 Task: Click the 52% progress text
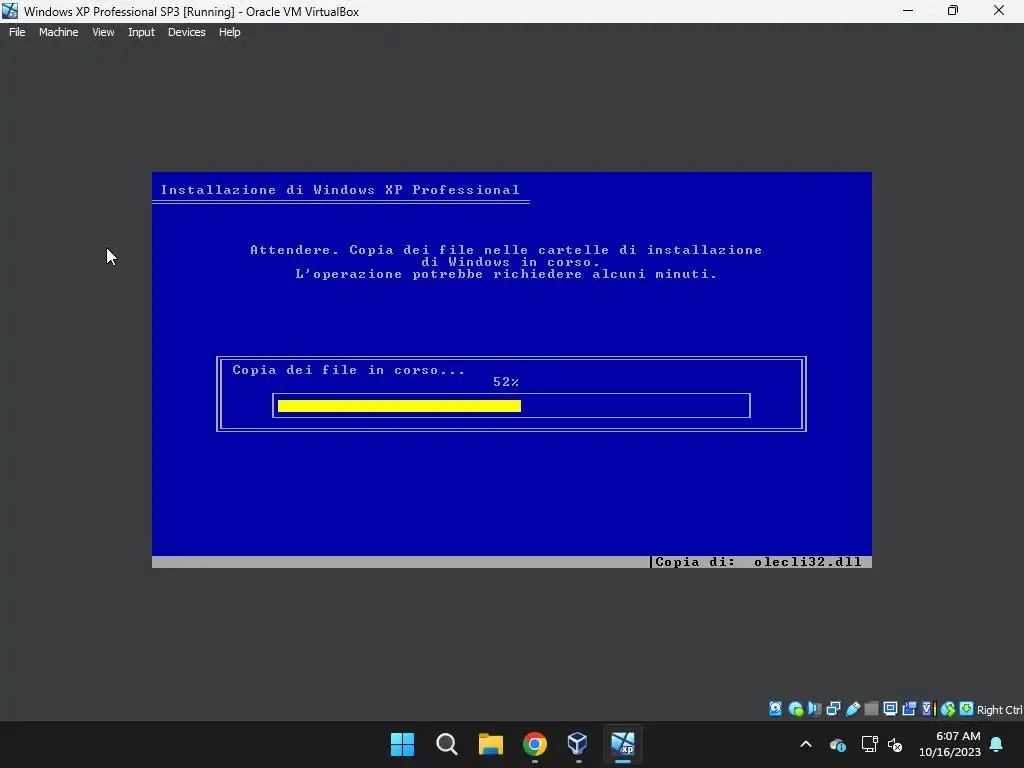tap(505, 382)
